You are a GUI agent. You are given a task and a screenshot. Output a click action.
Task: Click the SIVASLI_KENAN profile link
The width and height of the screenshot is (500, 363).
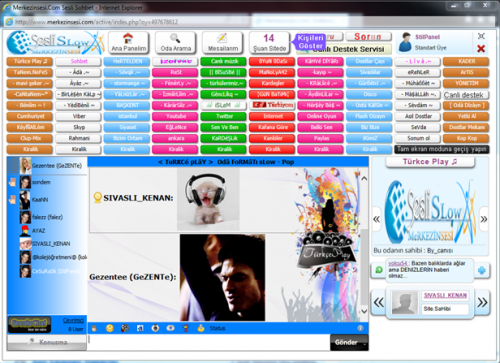click(x=445, y=295)
